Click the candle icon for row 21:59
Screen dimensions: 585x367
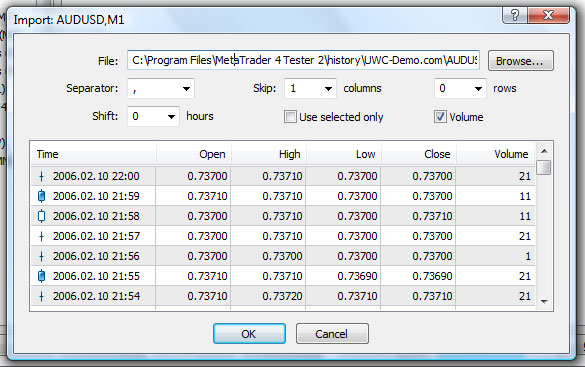point(41,196)
